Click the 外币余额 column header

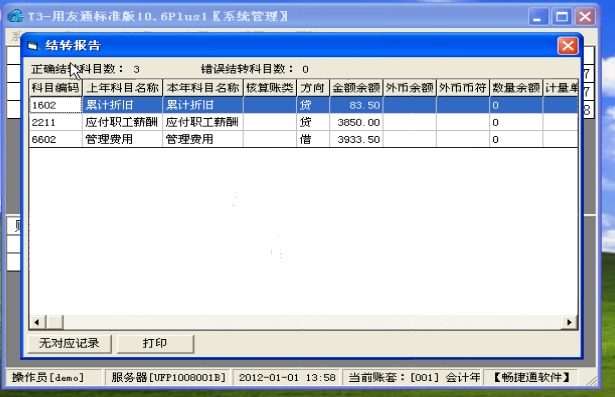click(x=409, y=88)
